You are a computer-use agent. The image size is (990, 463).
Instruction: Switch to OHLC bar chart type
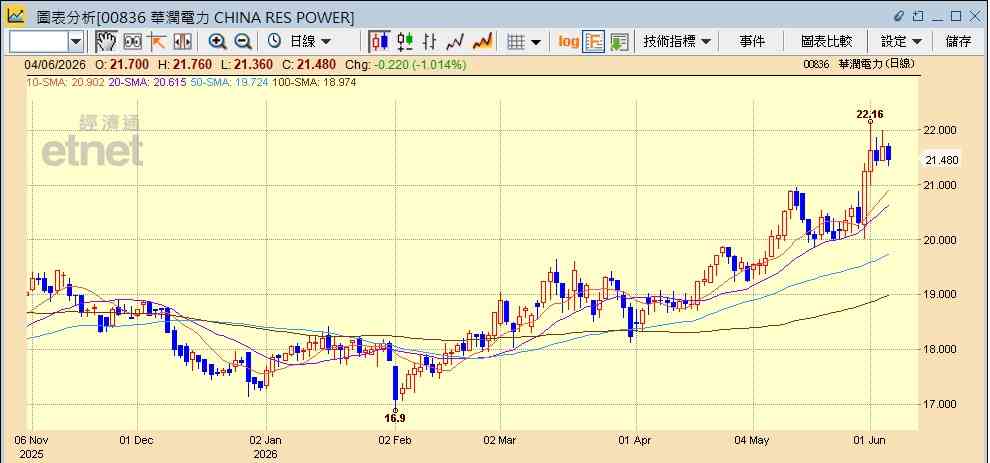pos(429,42)
